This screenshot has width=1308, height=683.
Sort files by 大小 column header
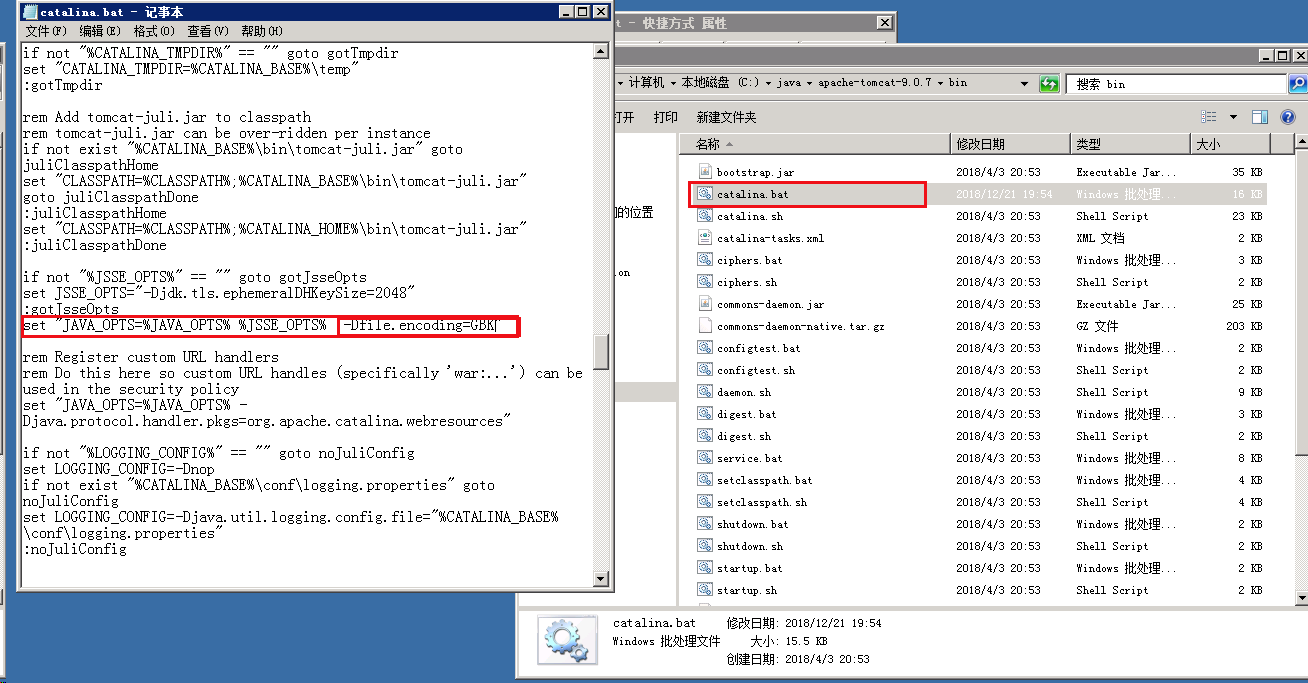[x=1208, y=144]
